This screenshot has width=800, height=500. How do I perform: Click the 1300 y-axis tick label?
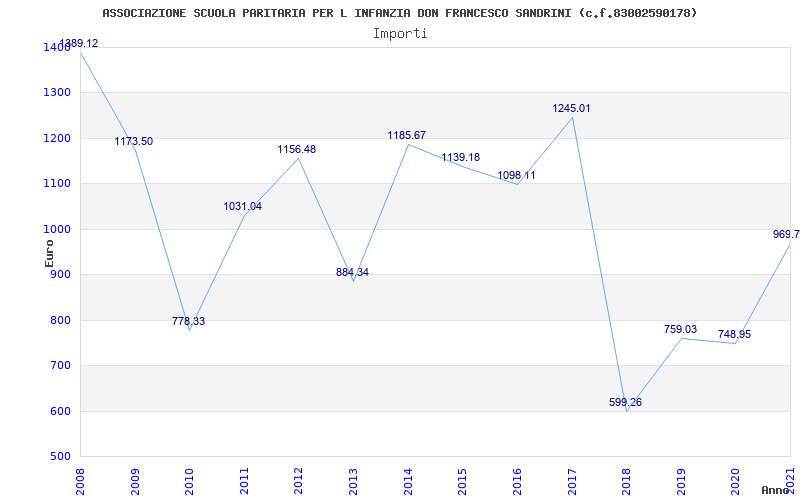click(58, 93)
